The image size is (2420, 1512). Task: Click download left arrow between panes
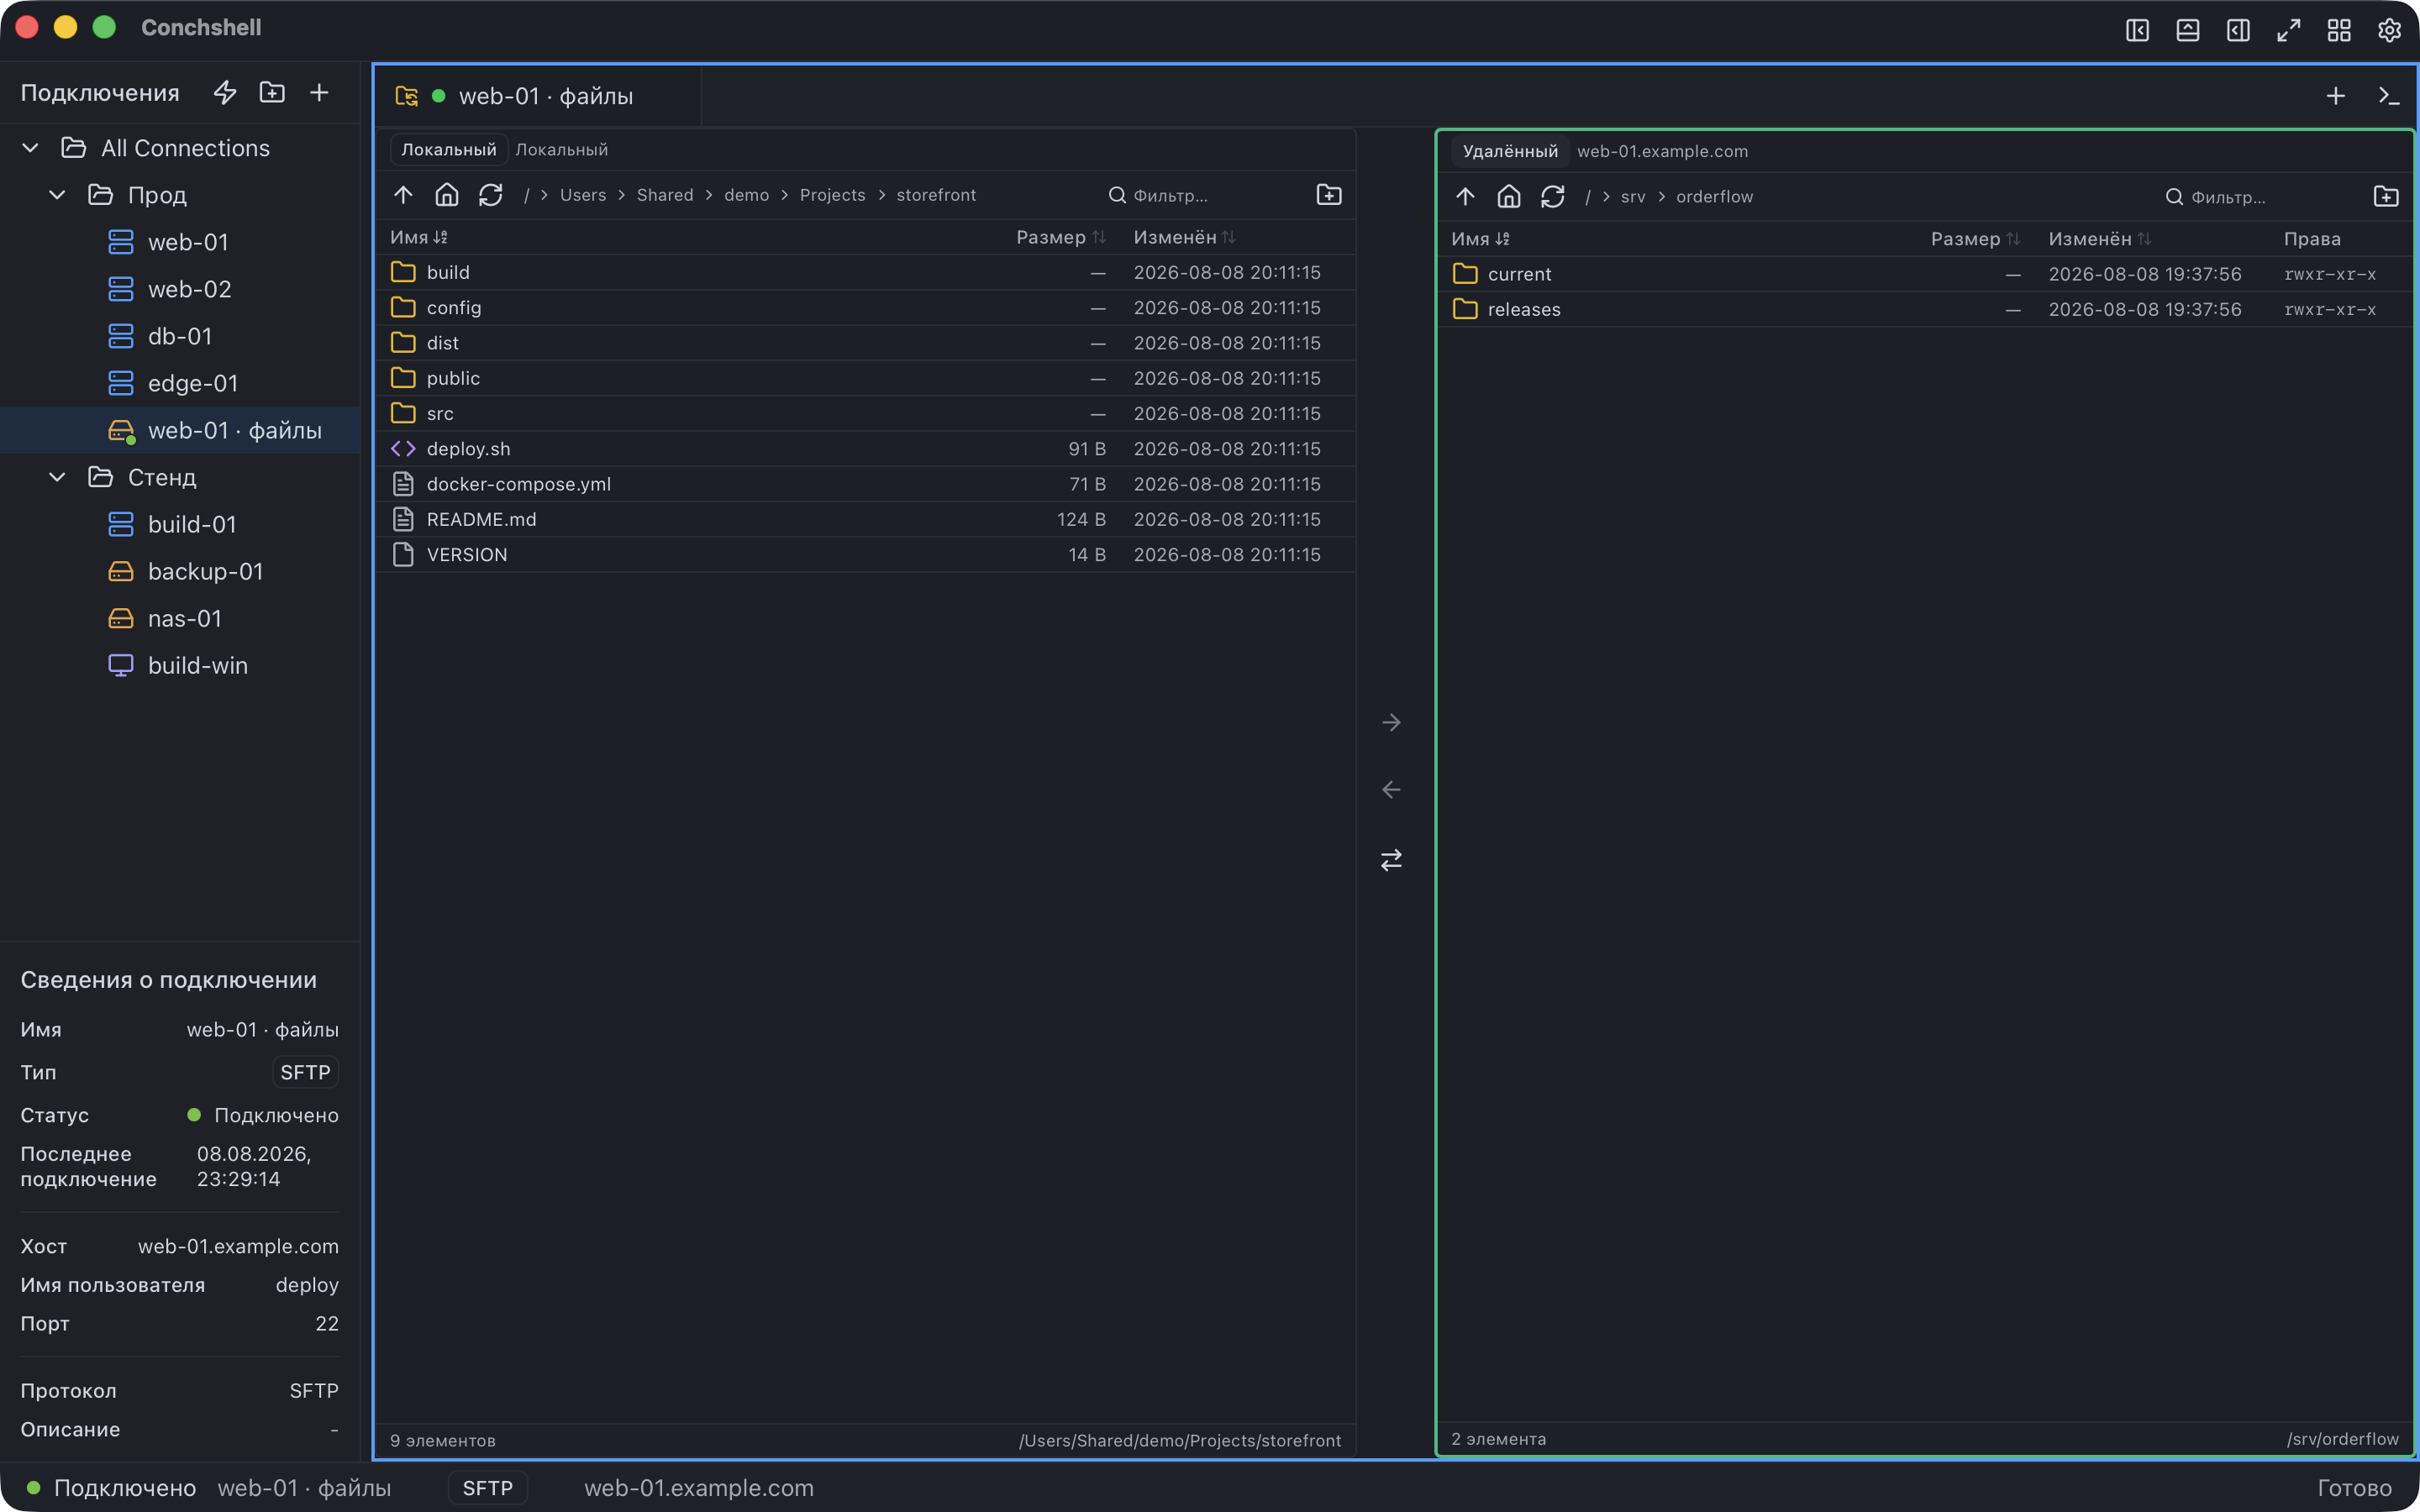tap(1391, 790)
